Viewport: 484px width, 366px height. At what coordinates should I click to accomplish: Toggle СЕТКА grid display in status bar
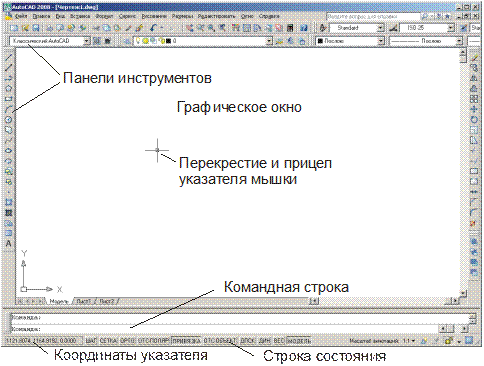pos(108,341)
